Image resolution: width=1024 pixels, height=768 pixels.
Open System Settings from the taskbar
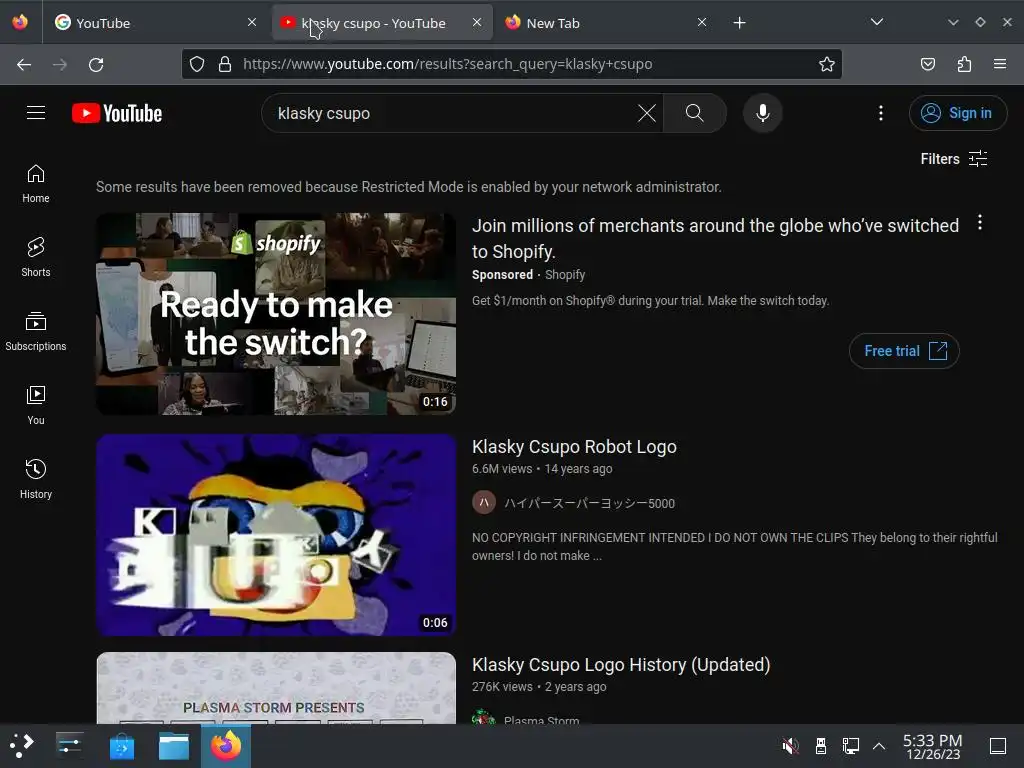tap(69, 745)
